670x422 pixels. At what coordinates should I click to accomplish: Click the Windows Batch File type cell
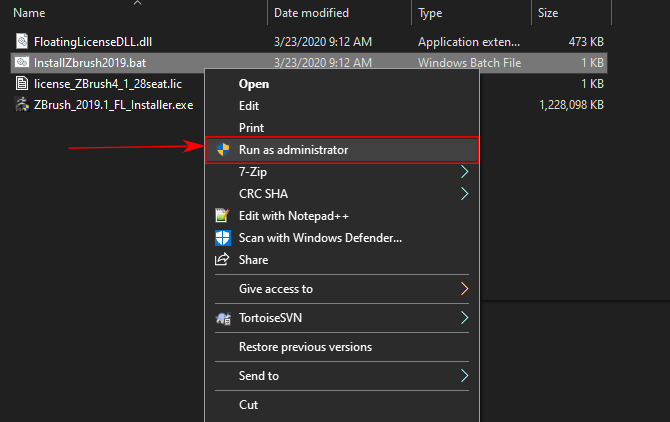coord(469,63)
